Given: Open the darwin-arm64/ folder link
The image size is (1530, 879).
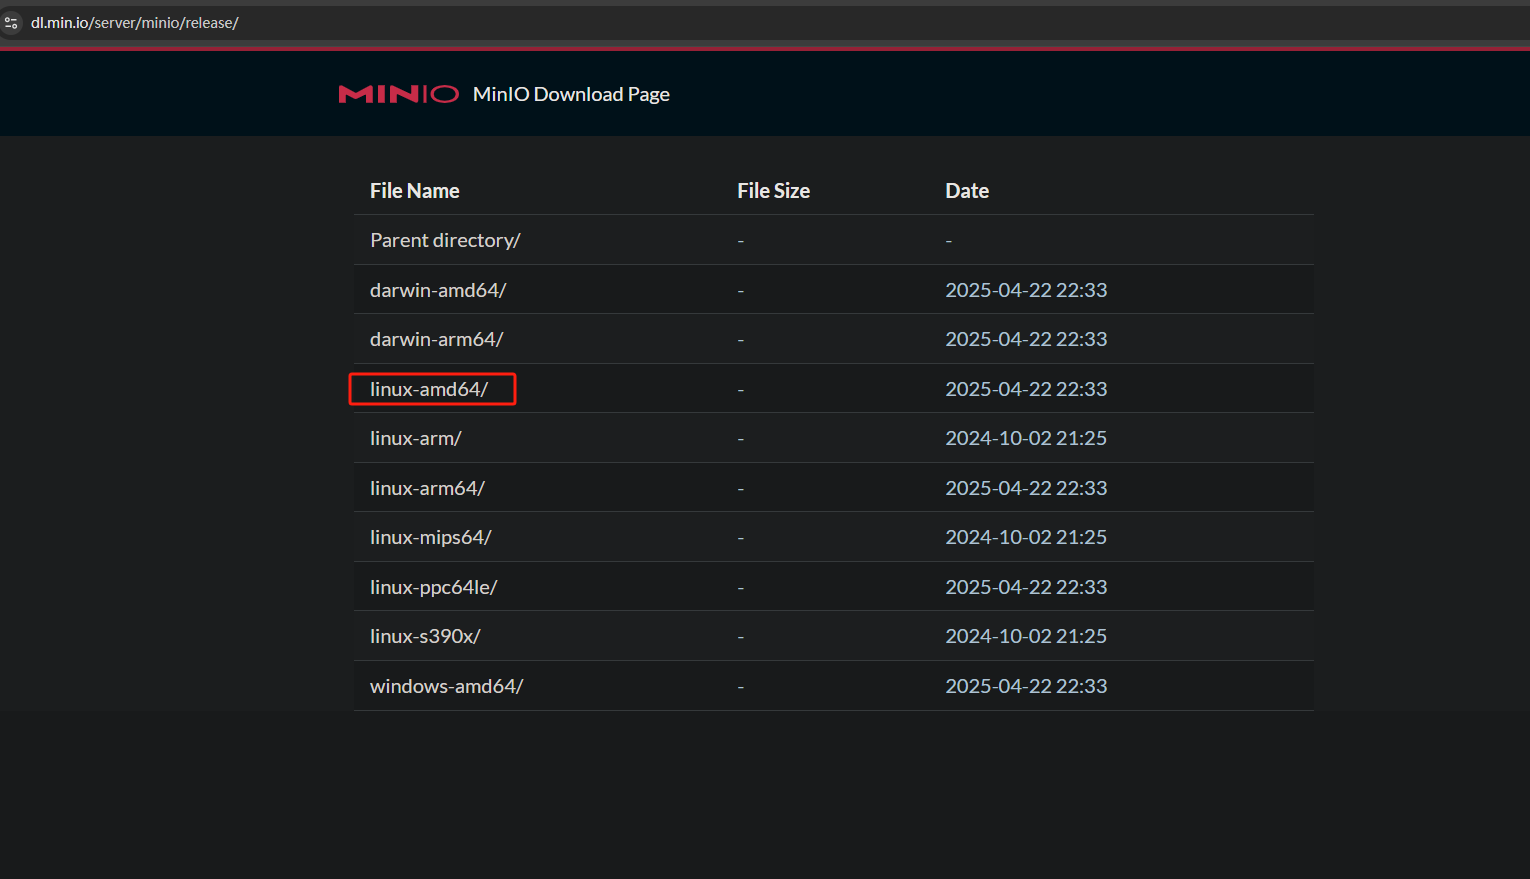Looking at the screenshot, I should 436,339.
